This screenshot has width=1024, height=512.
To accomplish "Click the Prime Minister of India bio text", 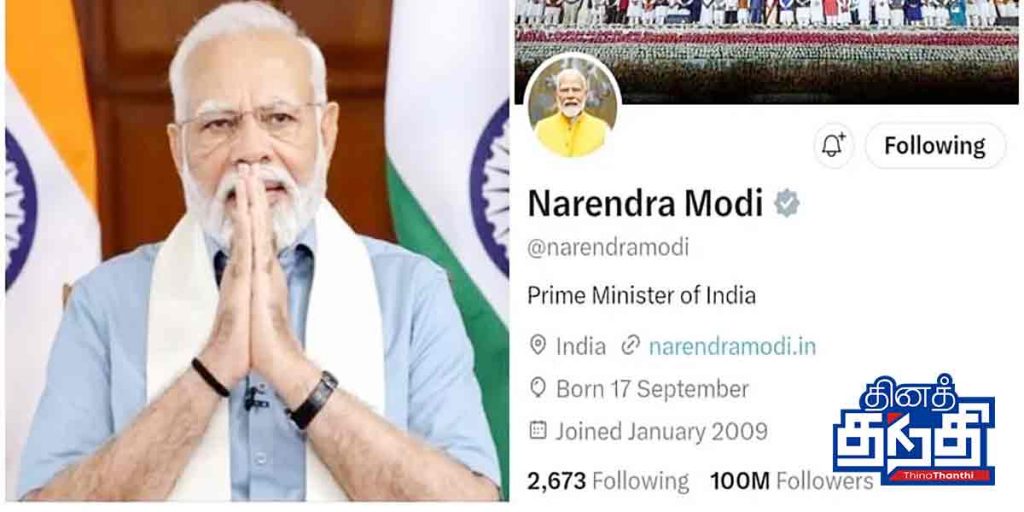I will [641, 296].
